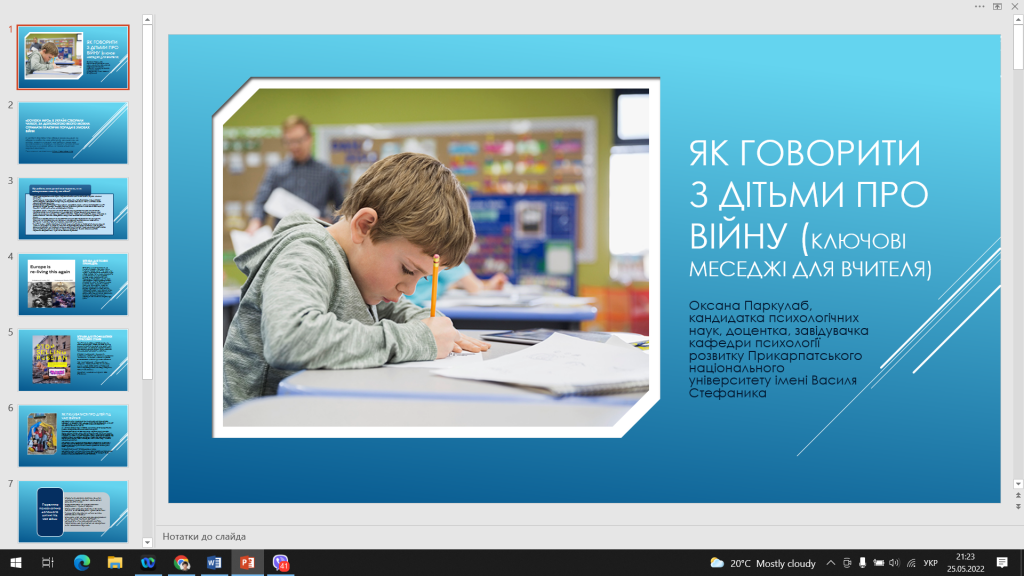Open the Windows Start menu
Viewport: 1024px width, 576px height.
[16, 563]
